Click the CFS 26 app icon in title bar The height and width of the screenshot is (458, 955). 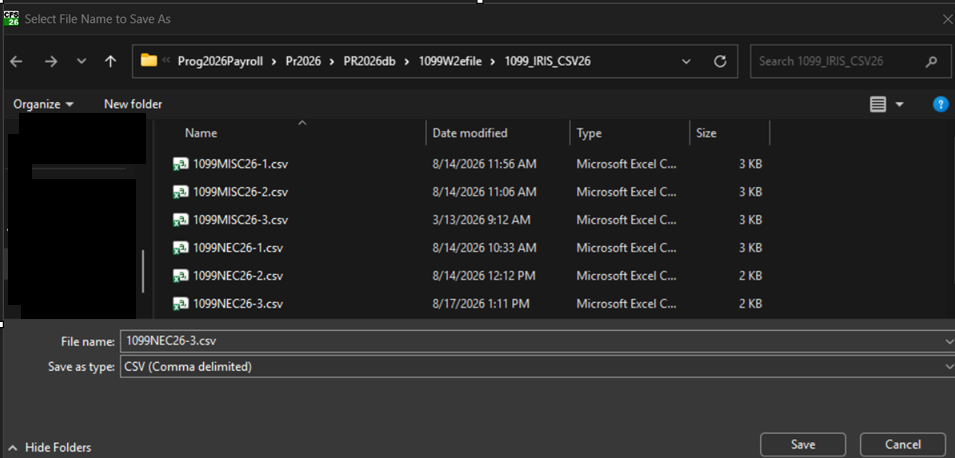point(12,19)
